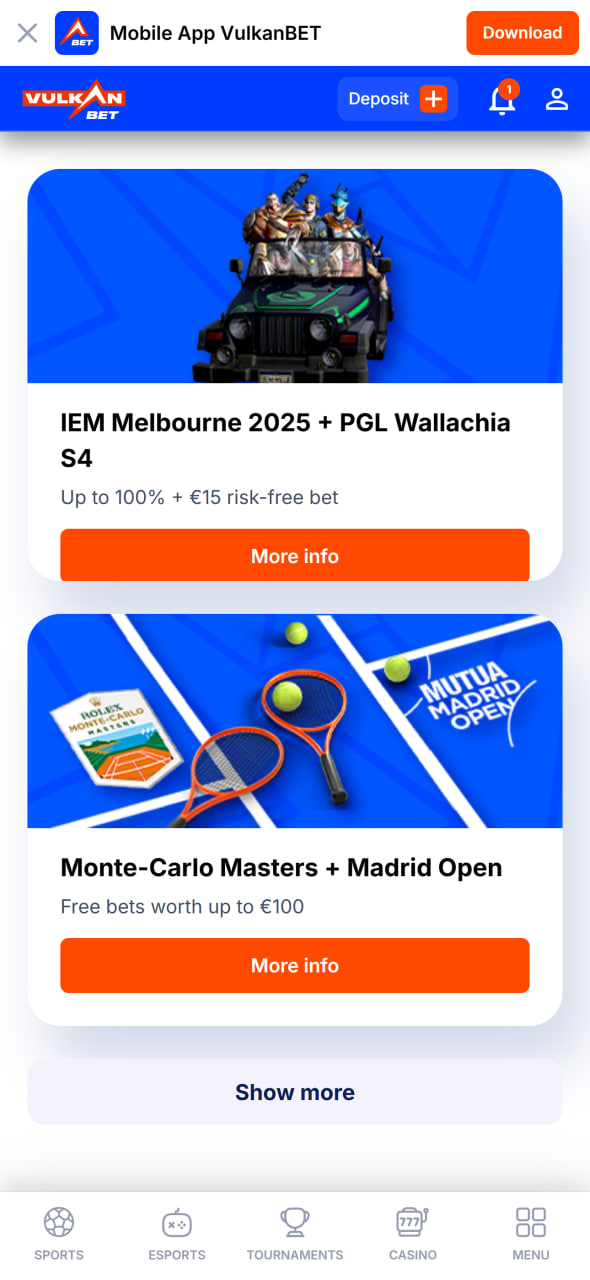Viewport: 590px width, 1280px height.
Task: Open the Monte-Carlo Masters tennis banner image
Action: (295, 721)
